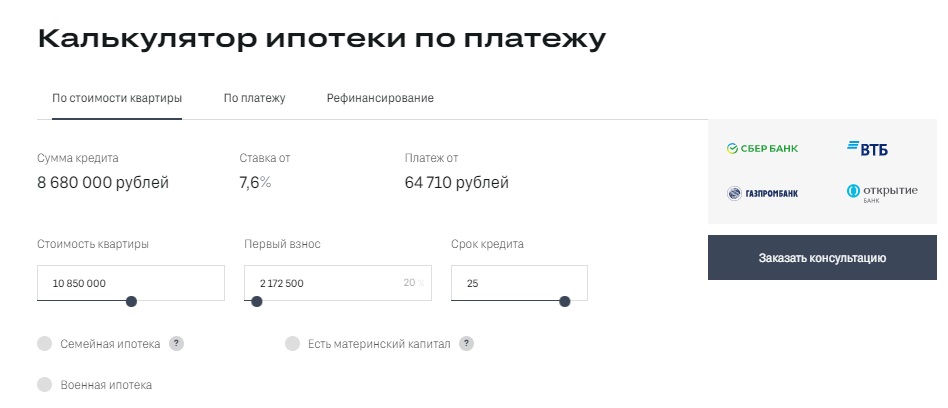Toggle Есть материнский капитал option
Image resolution: width=948 pixels, height=408 pixels.
pos(292,344)
